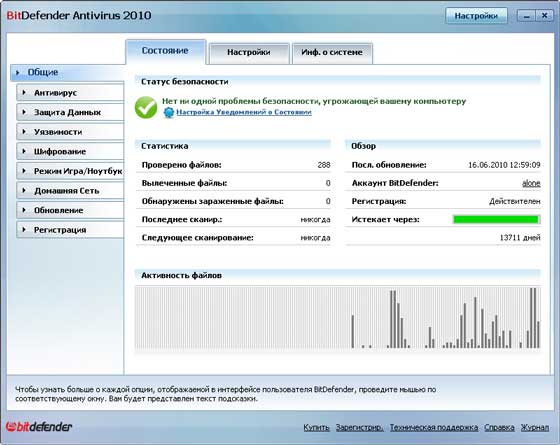Click the Последнее сканир. row label
Screen dimensions: 560x445
click(182, 219)
